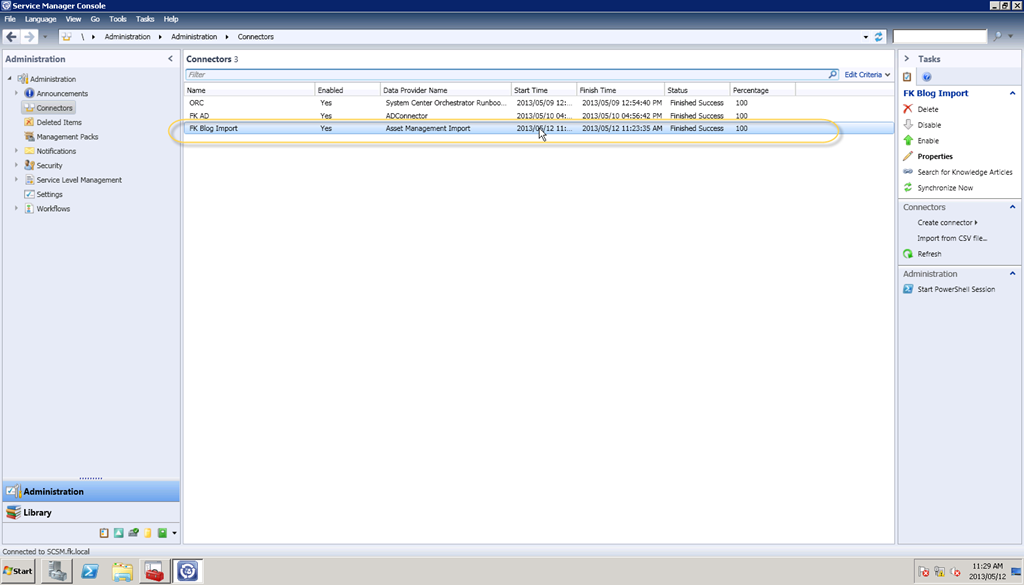Click Import from CSV file link
1024x585 pixels.
951,238
